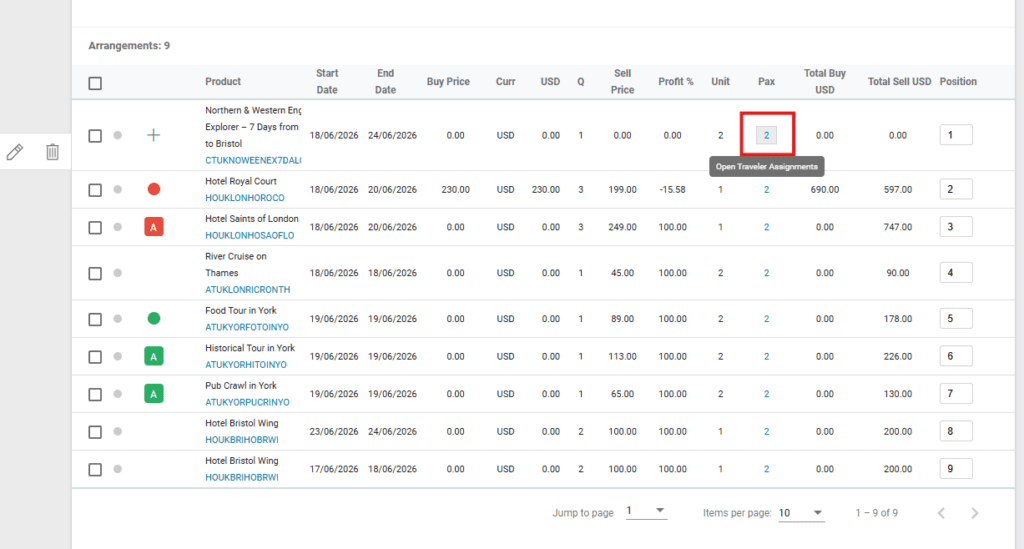
Task: Click green A badge on Historical Tour in York
Action: click(x=154, y=356)
